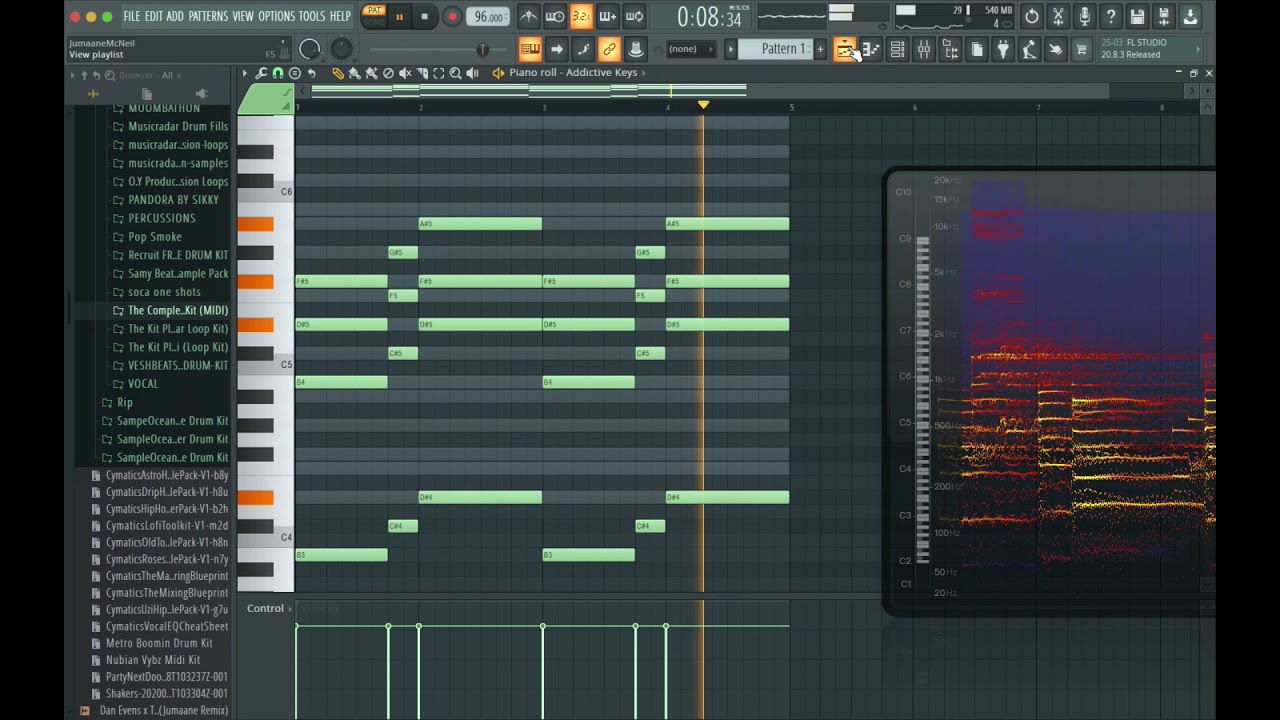Add new pattern with plus button
The image size is (1280, 720).
click(820, 49)
